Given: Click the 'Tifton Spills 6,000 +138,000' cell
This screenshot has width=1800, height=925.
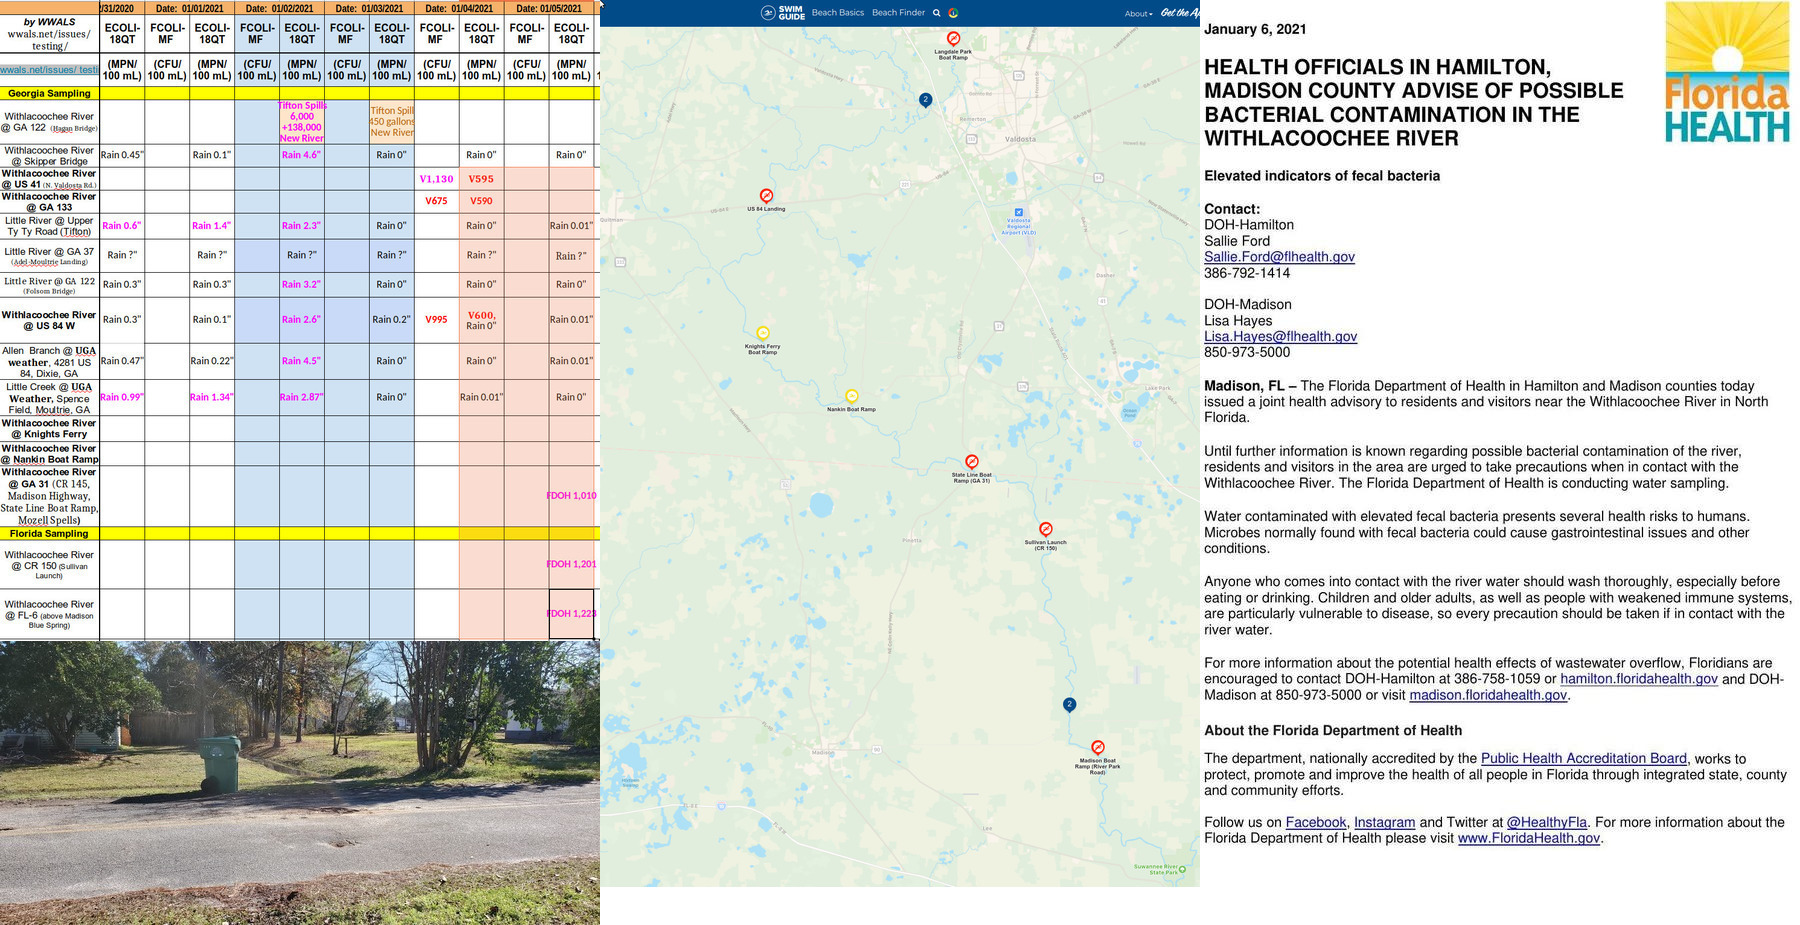Looking at the screenshot, I should click(x=301, y=122).
